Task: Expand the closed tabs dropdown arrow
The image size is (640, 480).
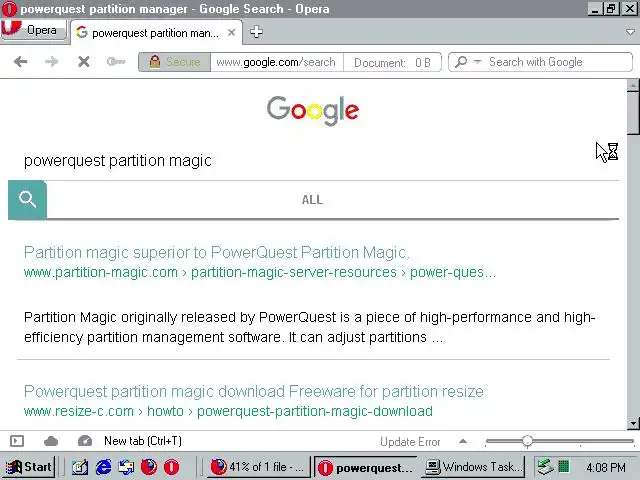Action: click(x=630, y=32)
